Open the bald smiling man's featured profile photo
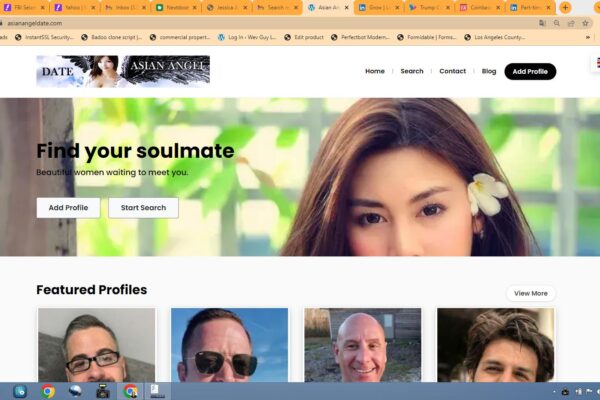 (362, 345)
